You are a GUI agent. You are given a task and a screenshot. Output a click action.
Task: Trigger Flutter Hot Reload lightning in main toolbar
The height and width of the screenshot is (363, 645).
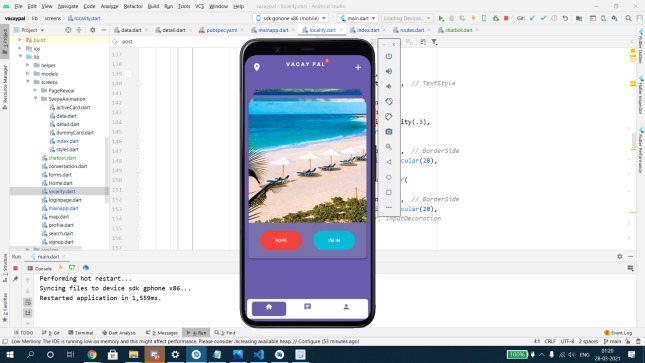click(x=473, y=19)
